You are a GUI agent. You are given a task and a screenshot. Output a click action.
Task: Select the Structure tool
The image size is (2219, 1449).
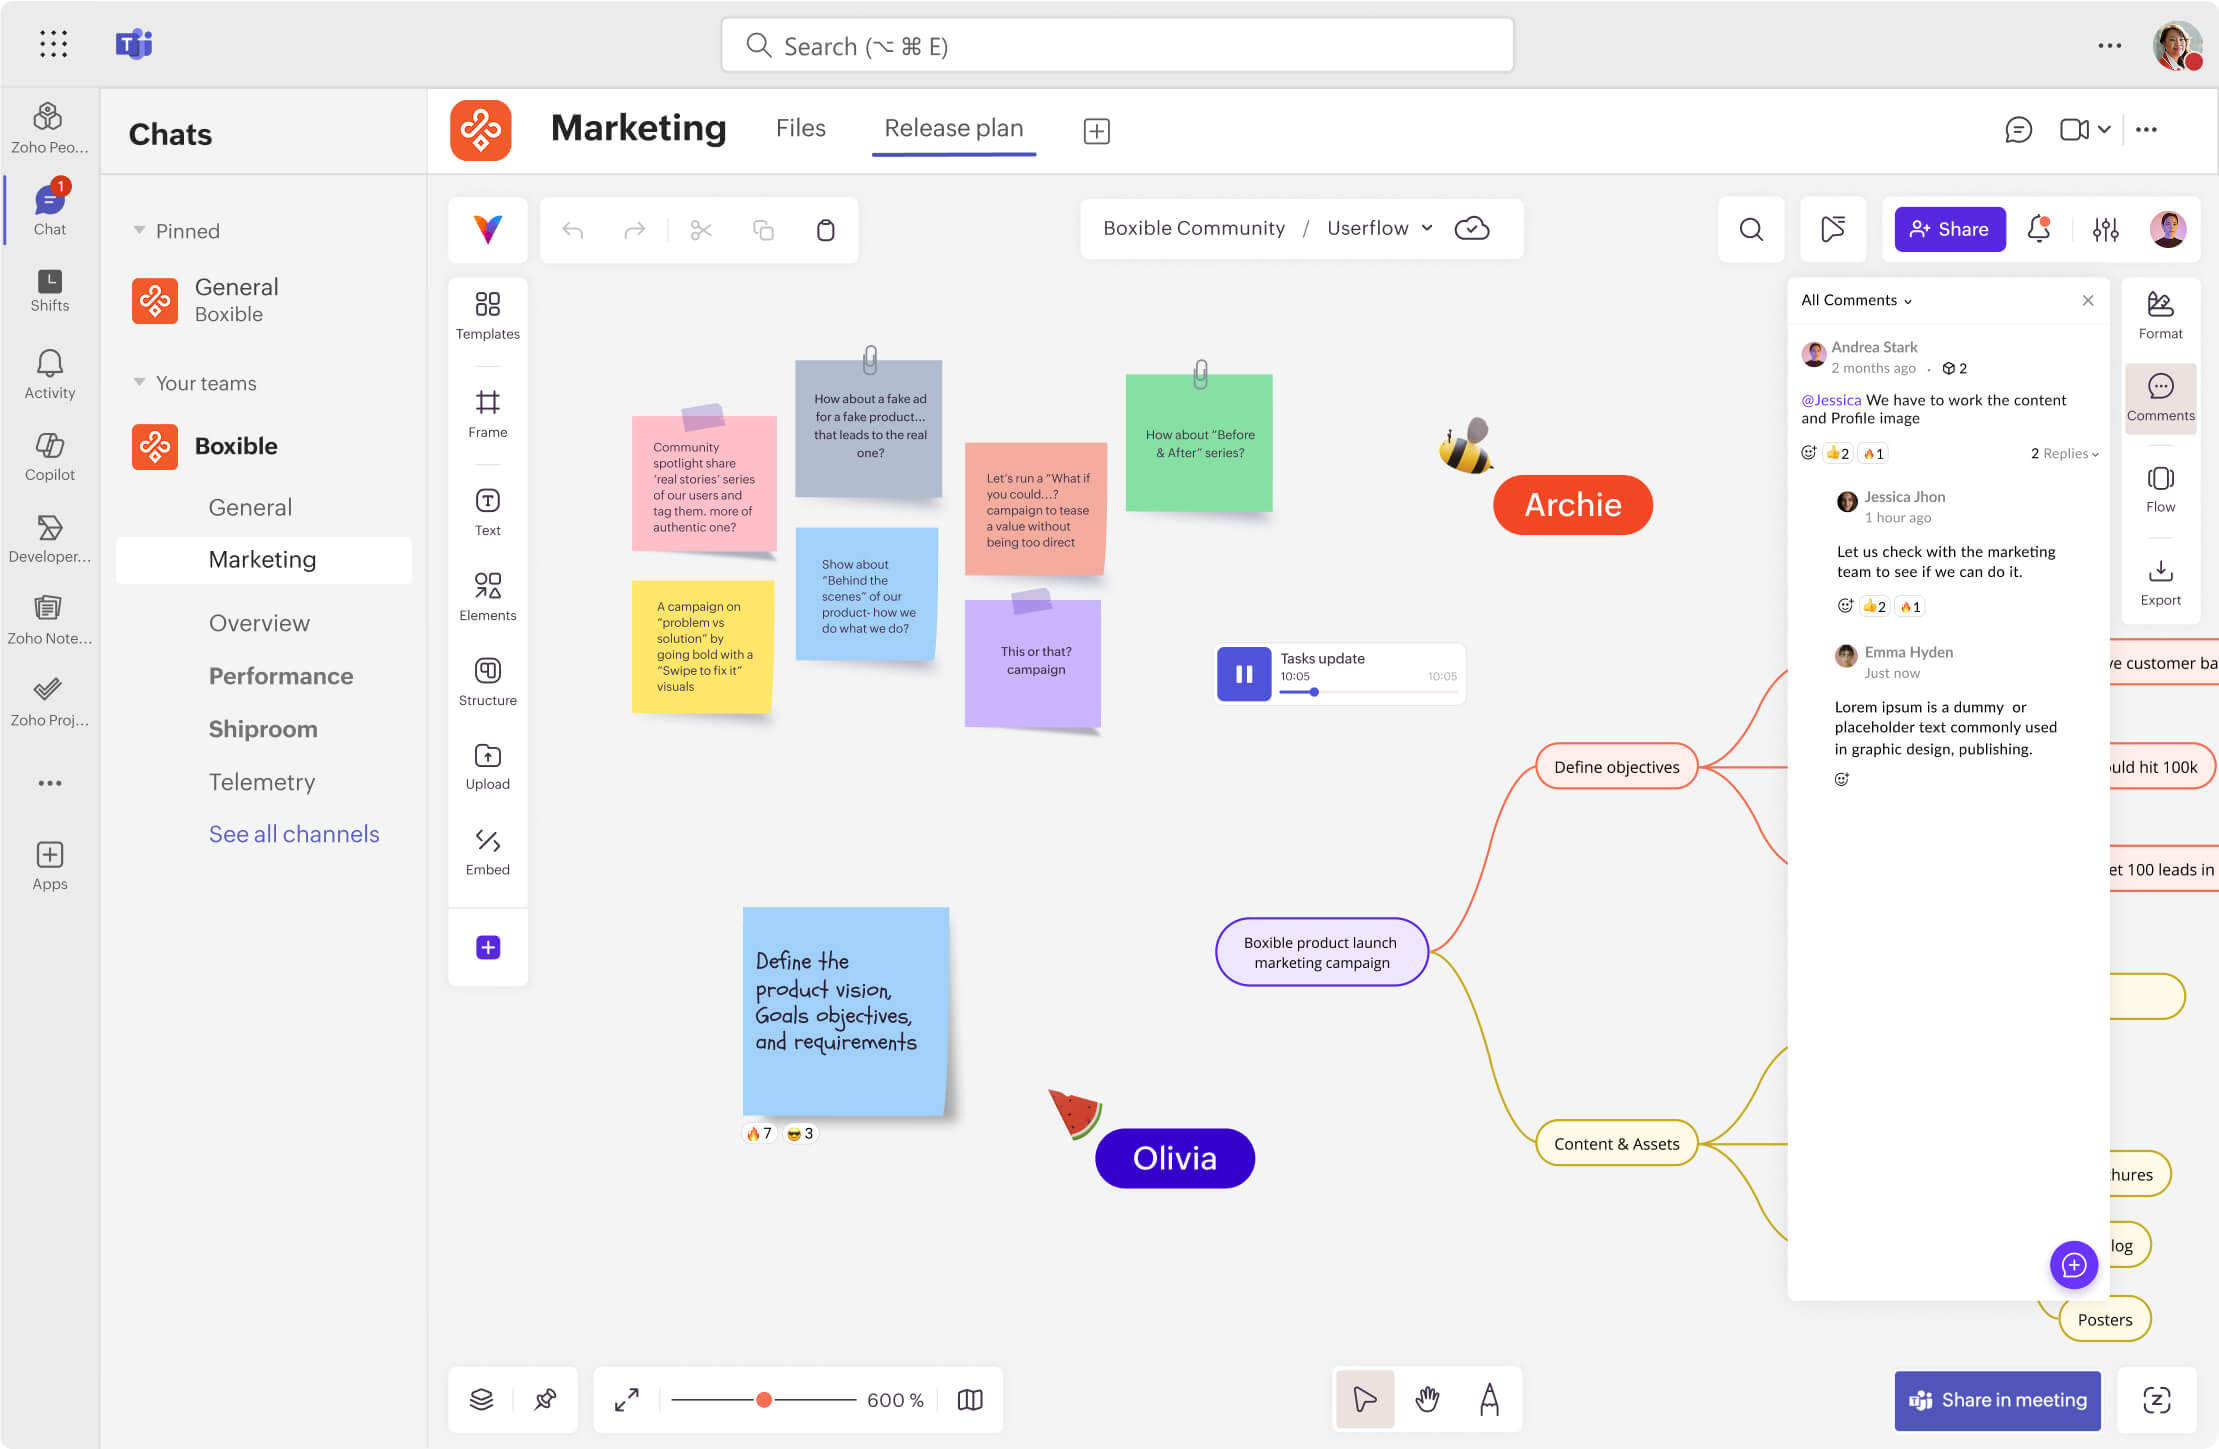point(487,680)
